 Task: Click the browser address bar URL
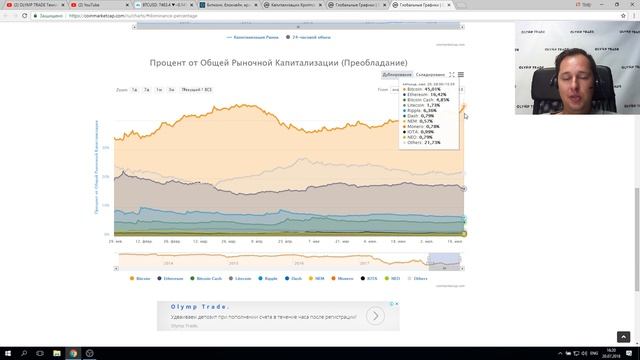[x=133, y=16]
